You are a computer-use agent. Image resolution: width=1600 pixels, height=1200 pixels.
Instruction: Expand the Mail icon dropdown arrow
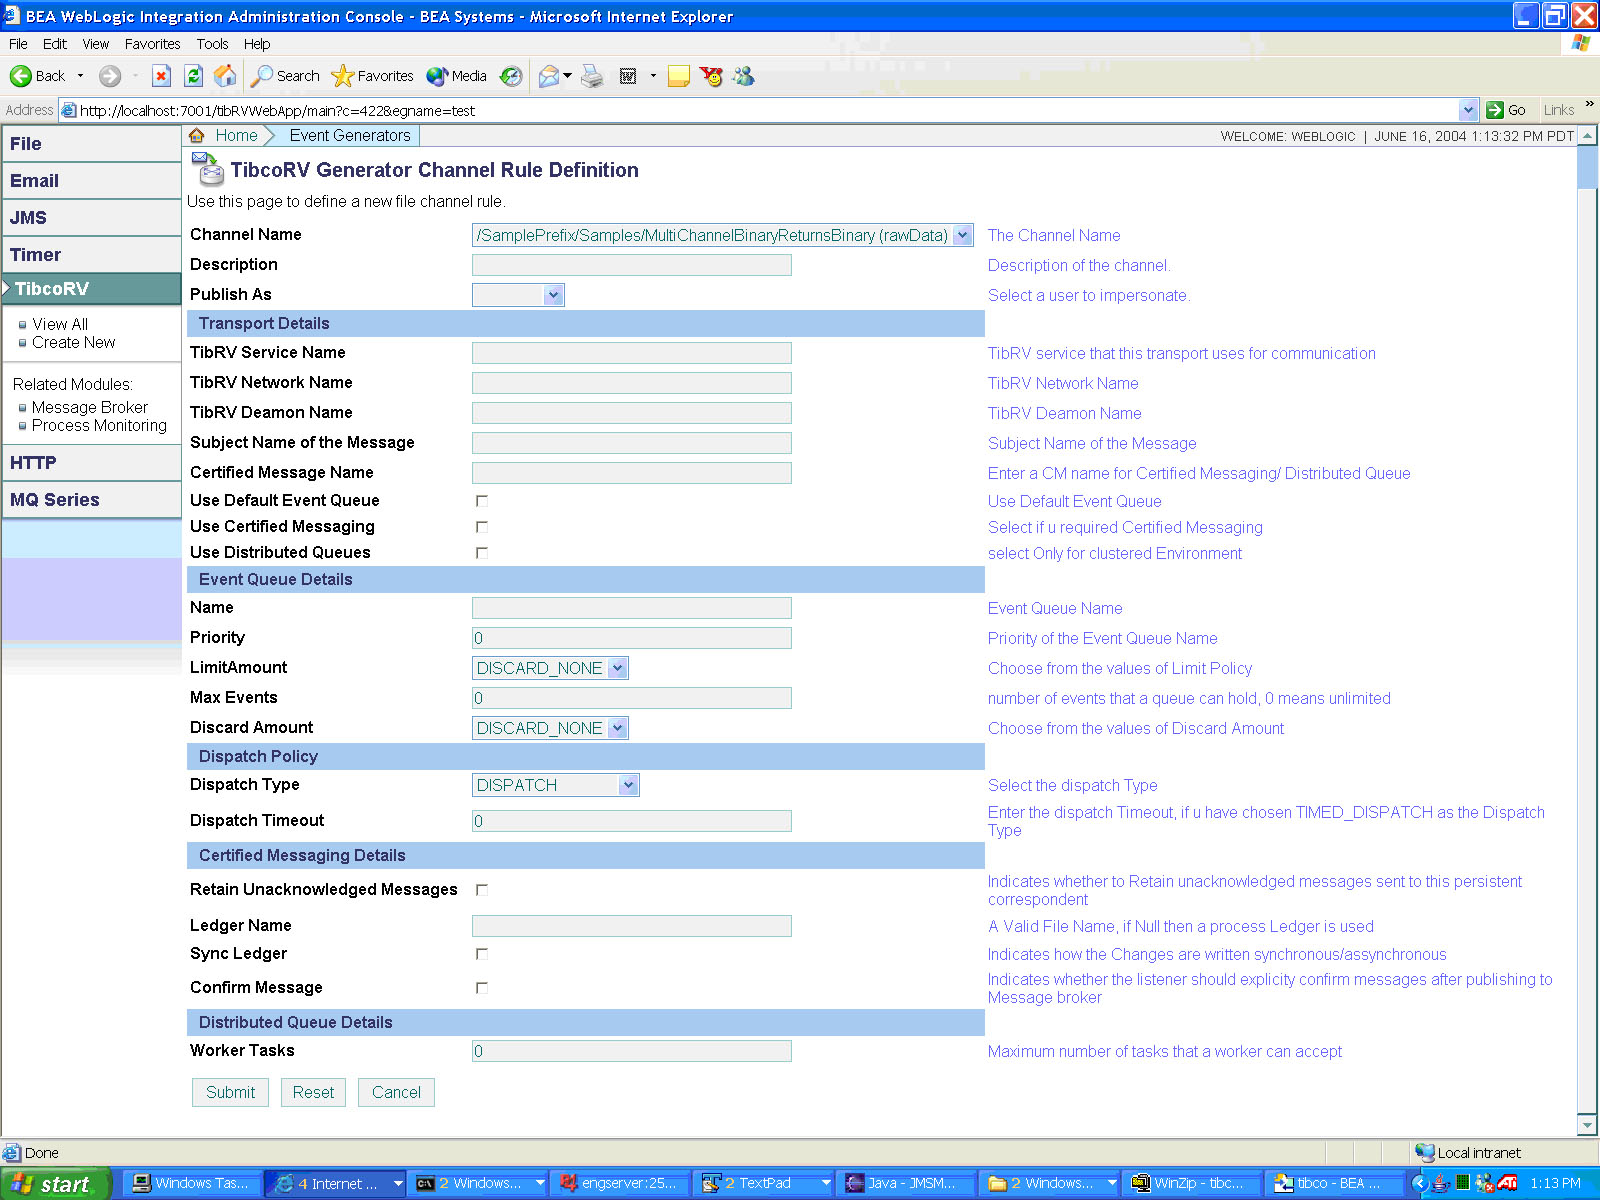coord(567,76)
